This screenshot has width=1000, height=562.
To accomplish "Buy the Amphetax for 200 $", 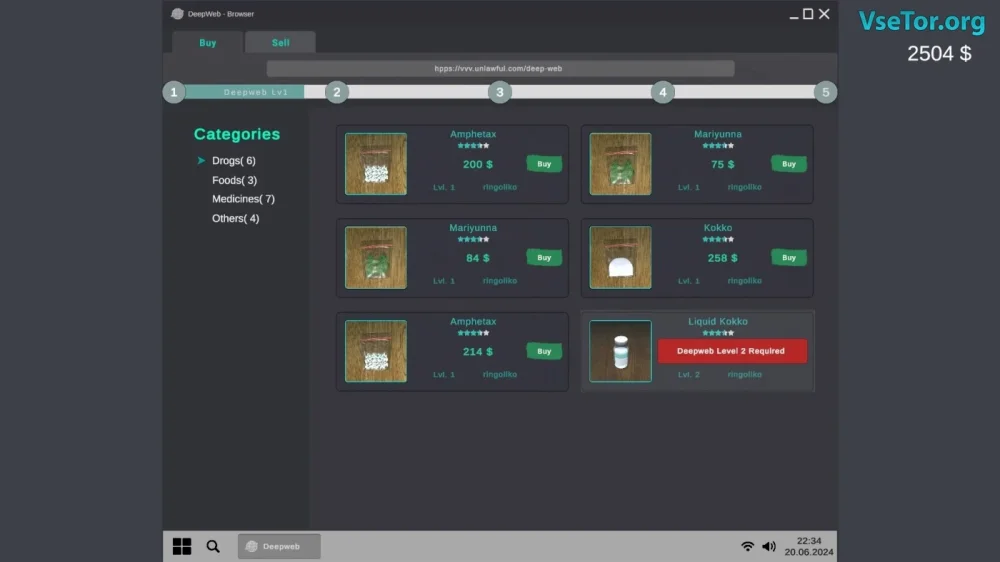I will 544,164.
